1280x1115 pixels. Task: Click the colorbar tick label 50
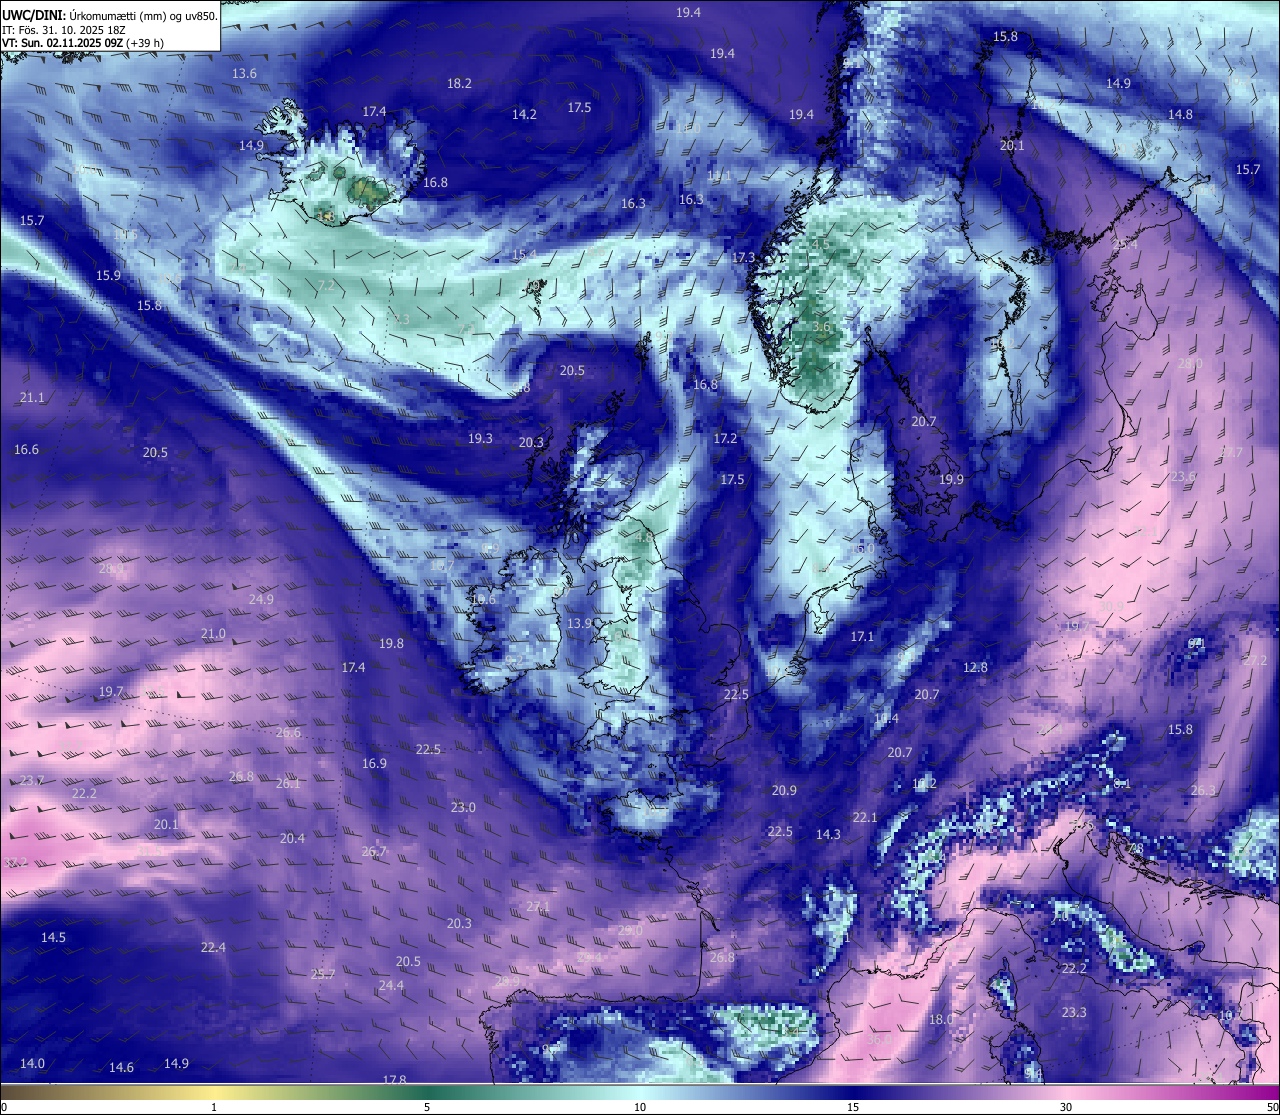(x=1272, y=1107)
